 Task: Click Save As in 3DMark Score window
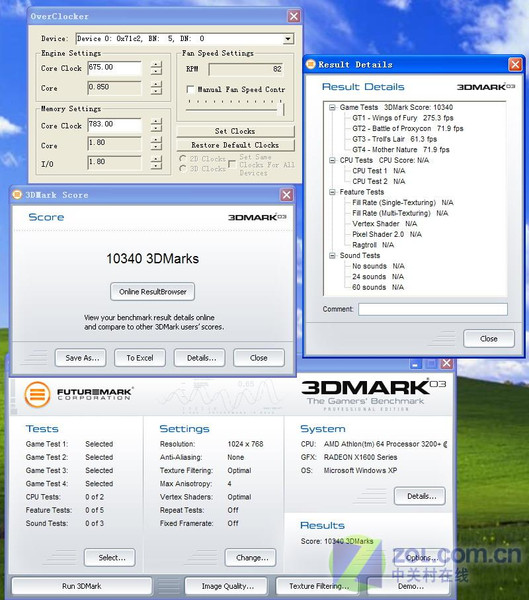point(81,358)
